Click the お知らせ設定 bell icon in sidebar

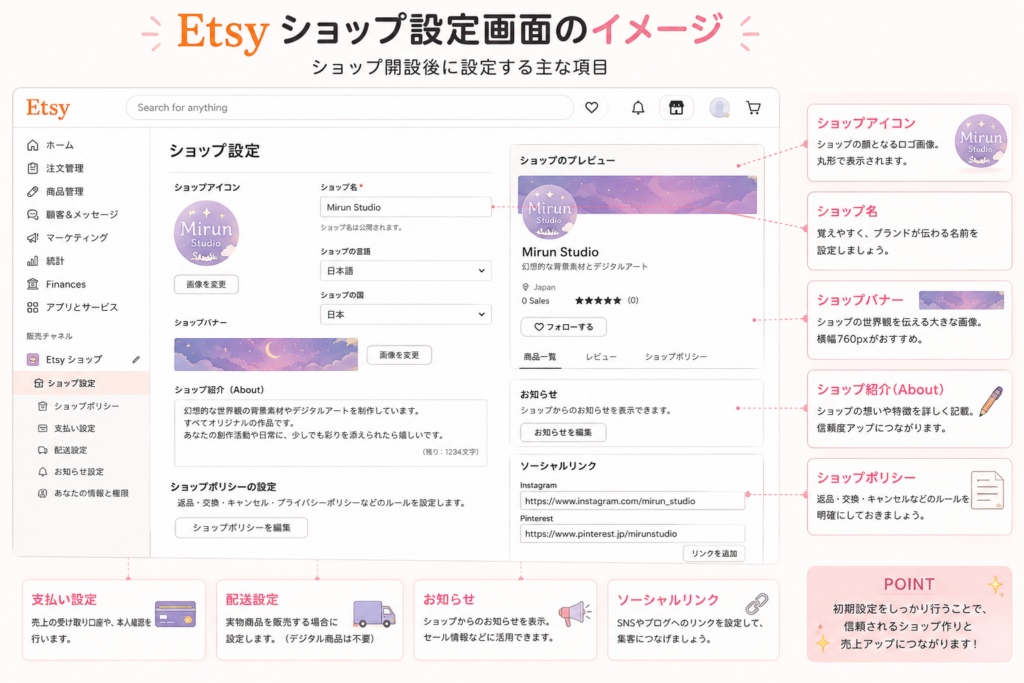(42, 471)
